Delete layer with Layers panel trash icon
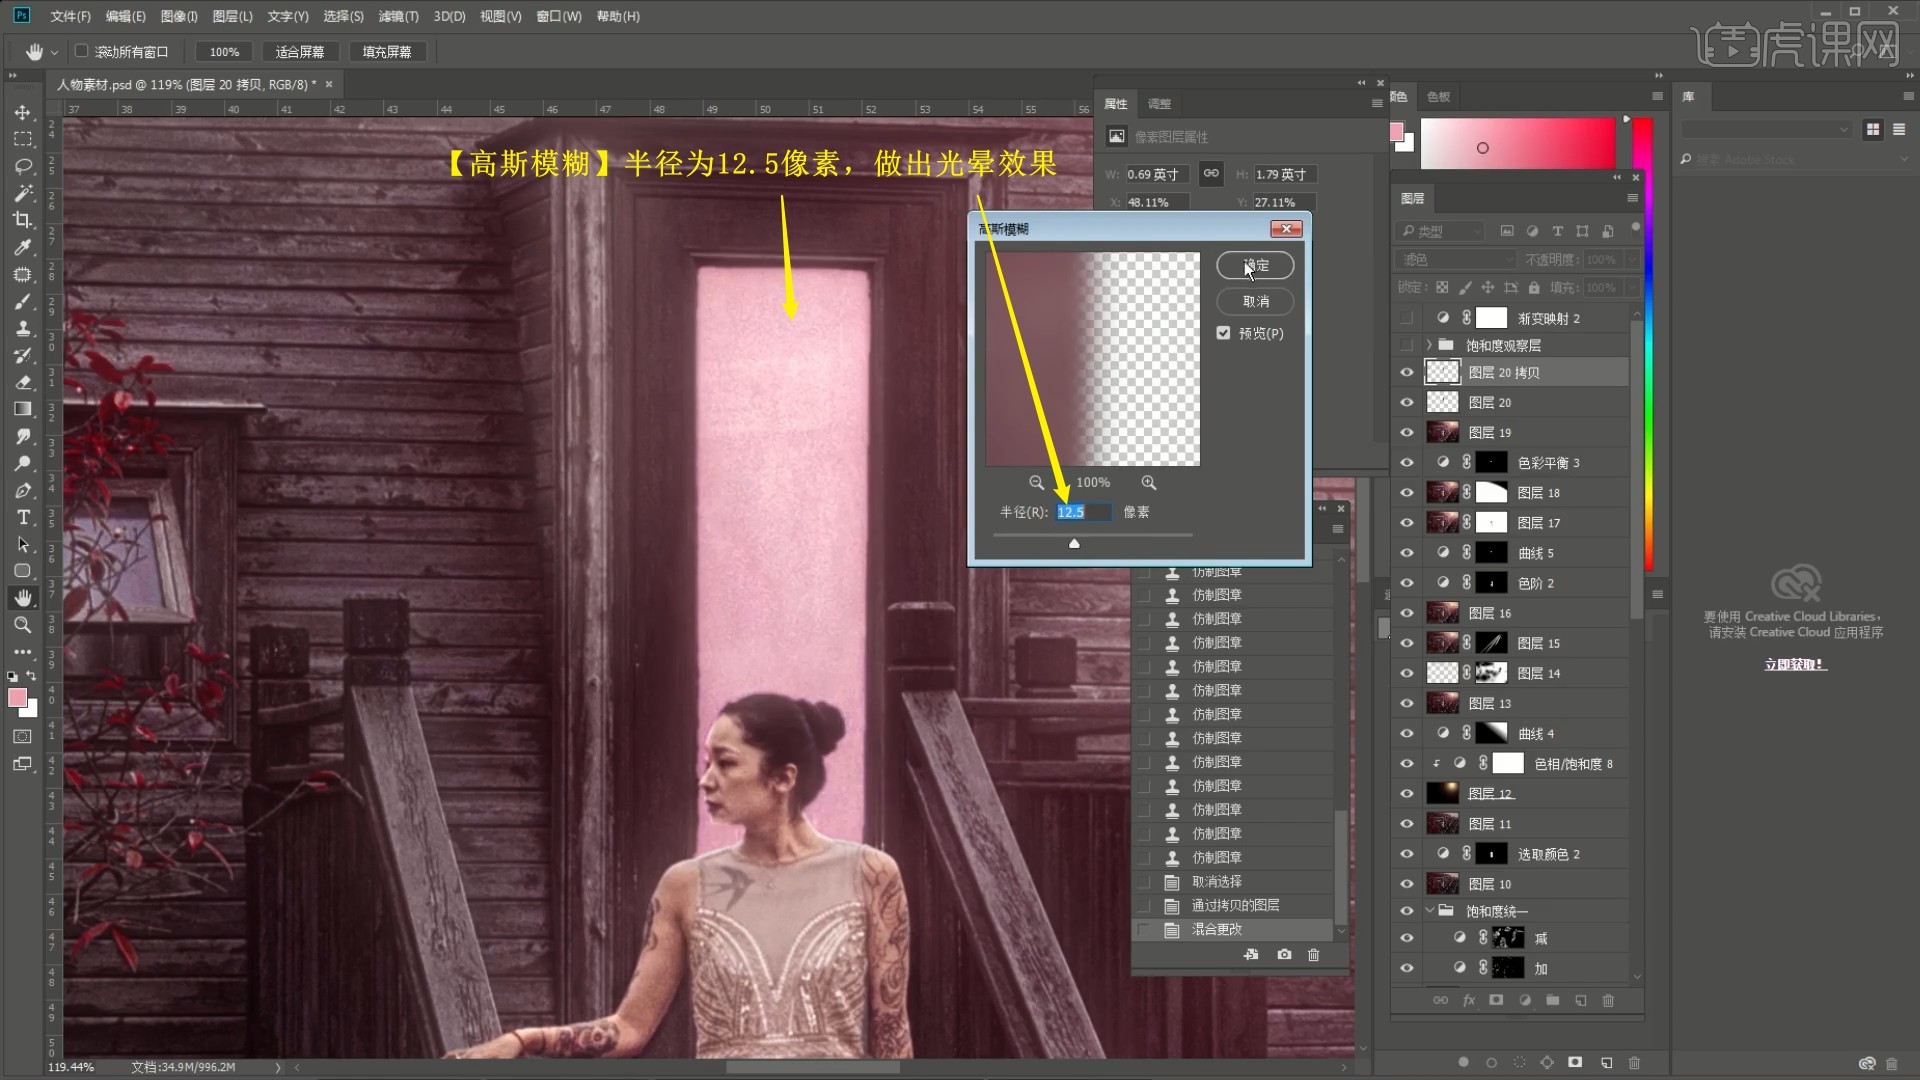Viewport: 1920px width, 1080px height. (x=1608, y=1000)
